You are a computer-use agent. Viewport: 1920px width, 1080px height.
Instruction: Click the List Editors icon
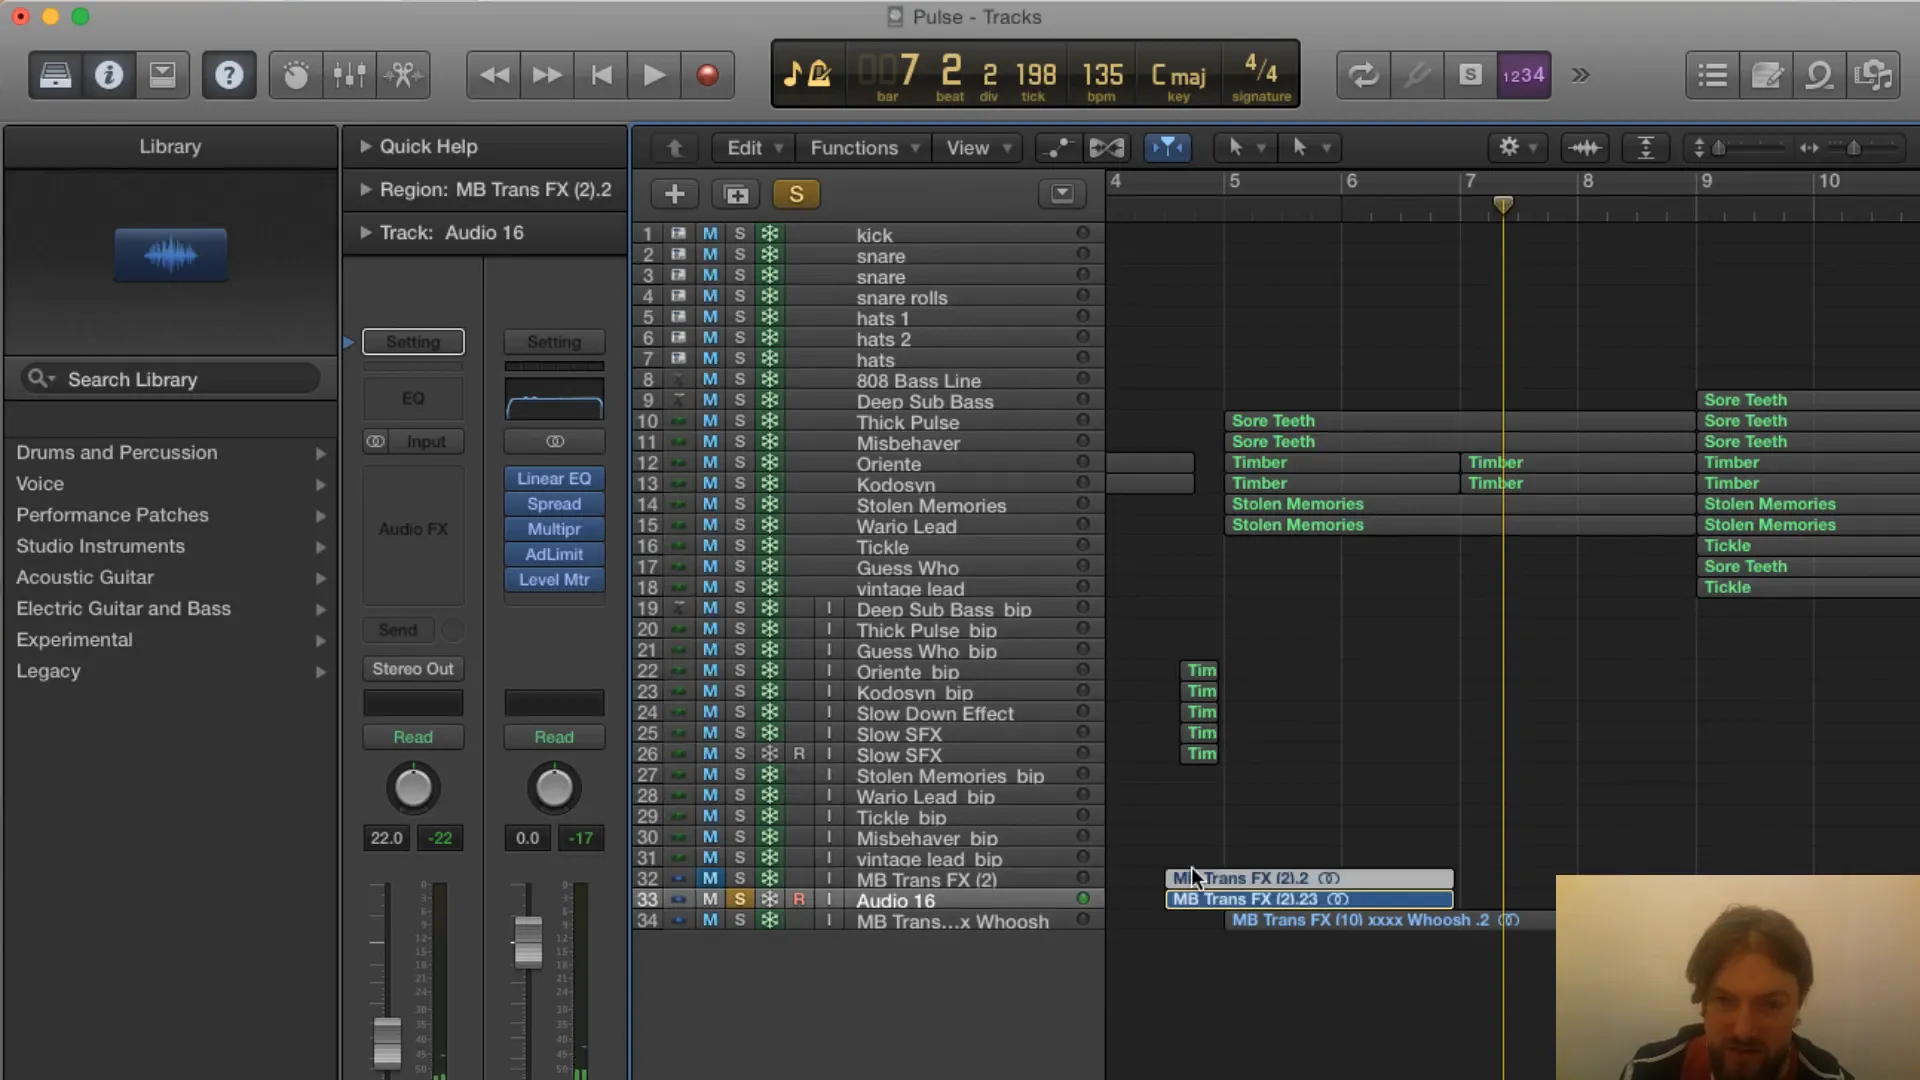pos(1713,75)
